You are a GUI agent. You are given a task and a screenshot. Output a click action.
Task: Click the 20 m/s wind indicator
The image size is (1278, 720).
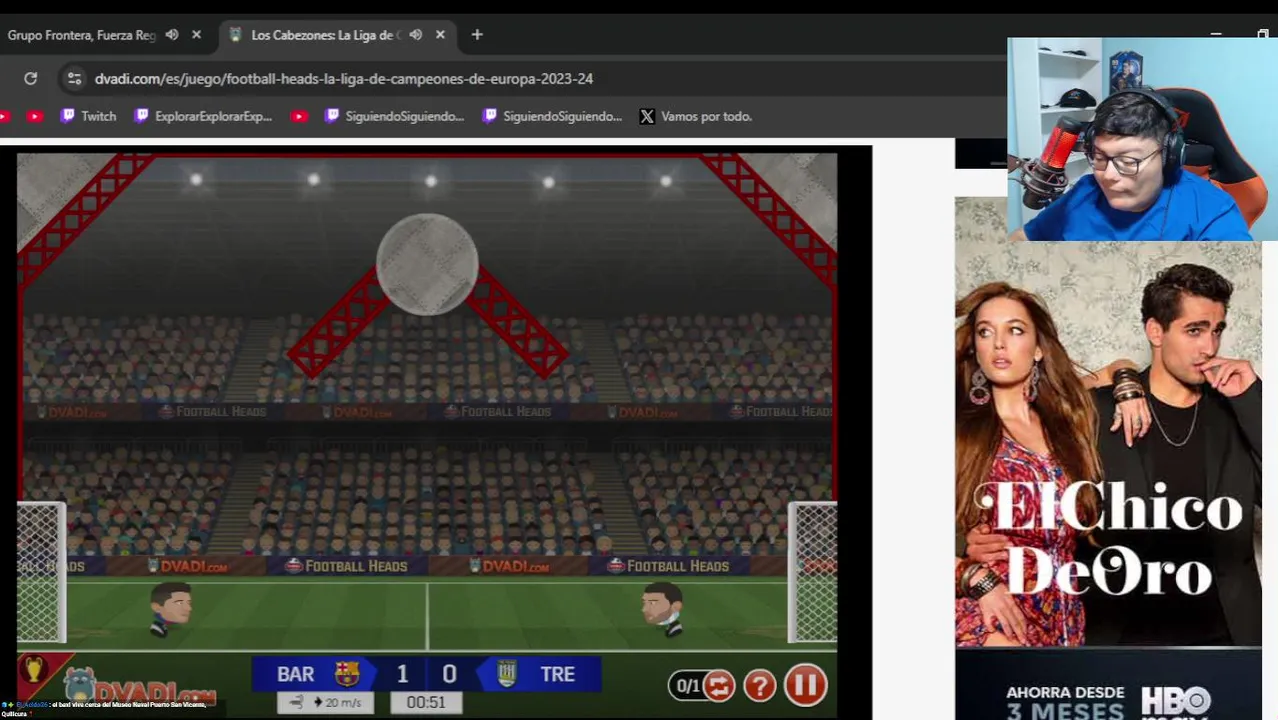pyautogui.click(x=326, y=703)
